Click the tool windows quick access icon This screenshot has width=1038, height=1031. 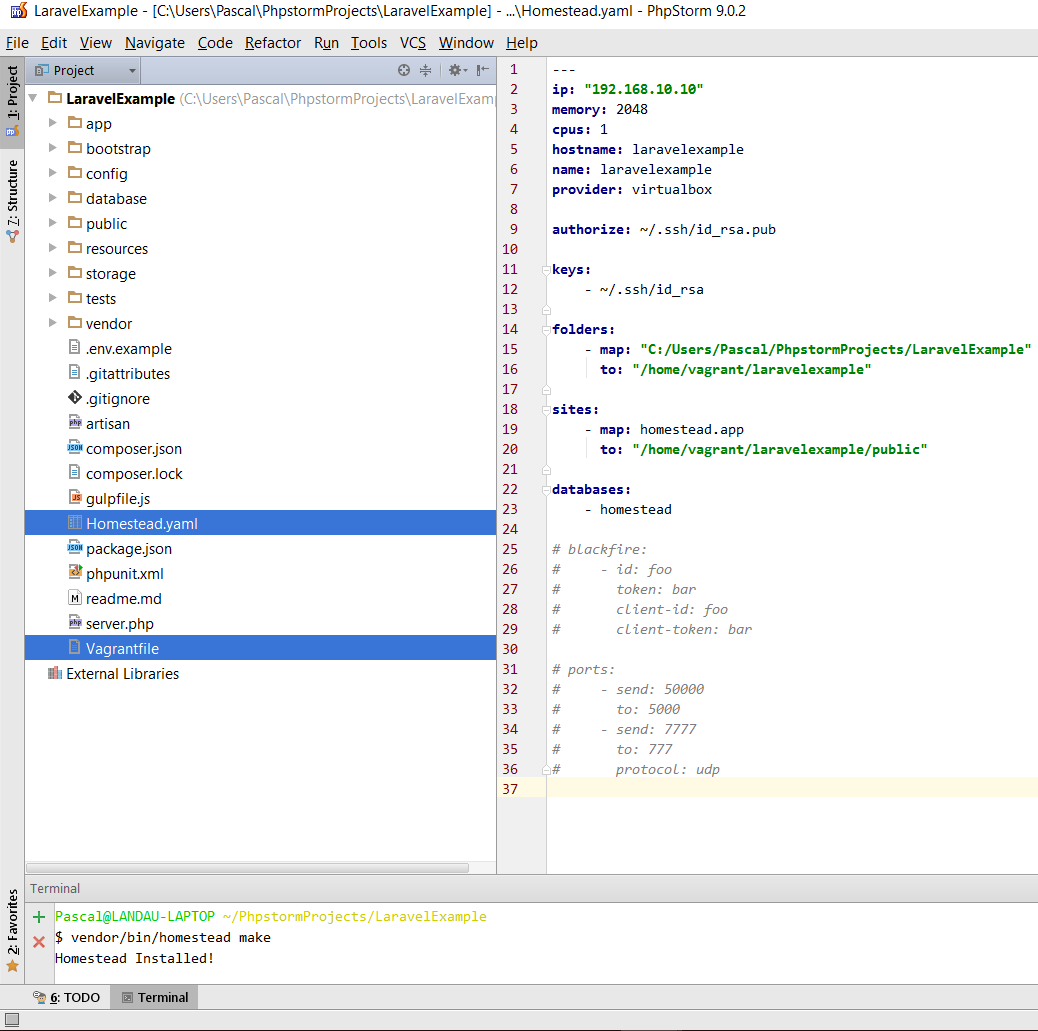(x=12, y=1019)
